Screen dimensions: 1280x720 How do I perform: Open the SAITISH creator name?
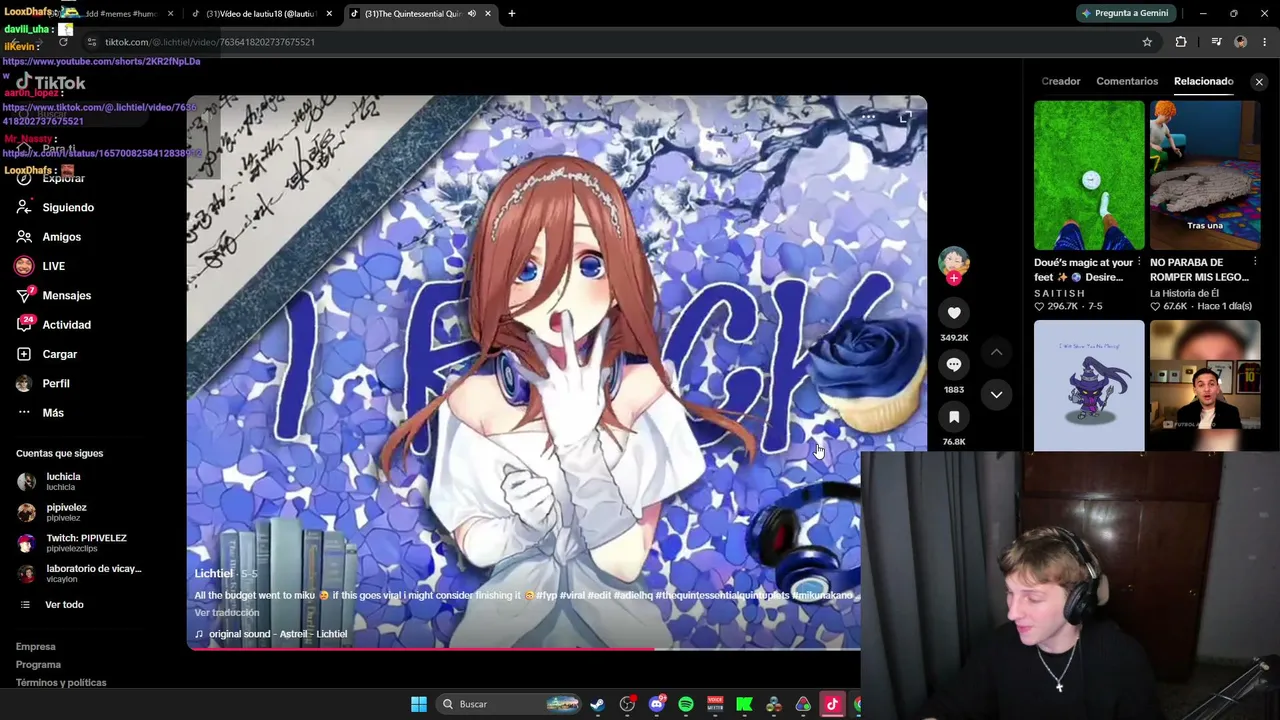1060,294
